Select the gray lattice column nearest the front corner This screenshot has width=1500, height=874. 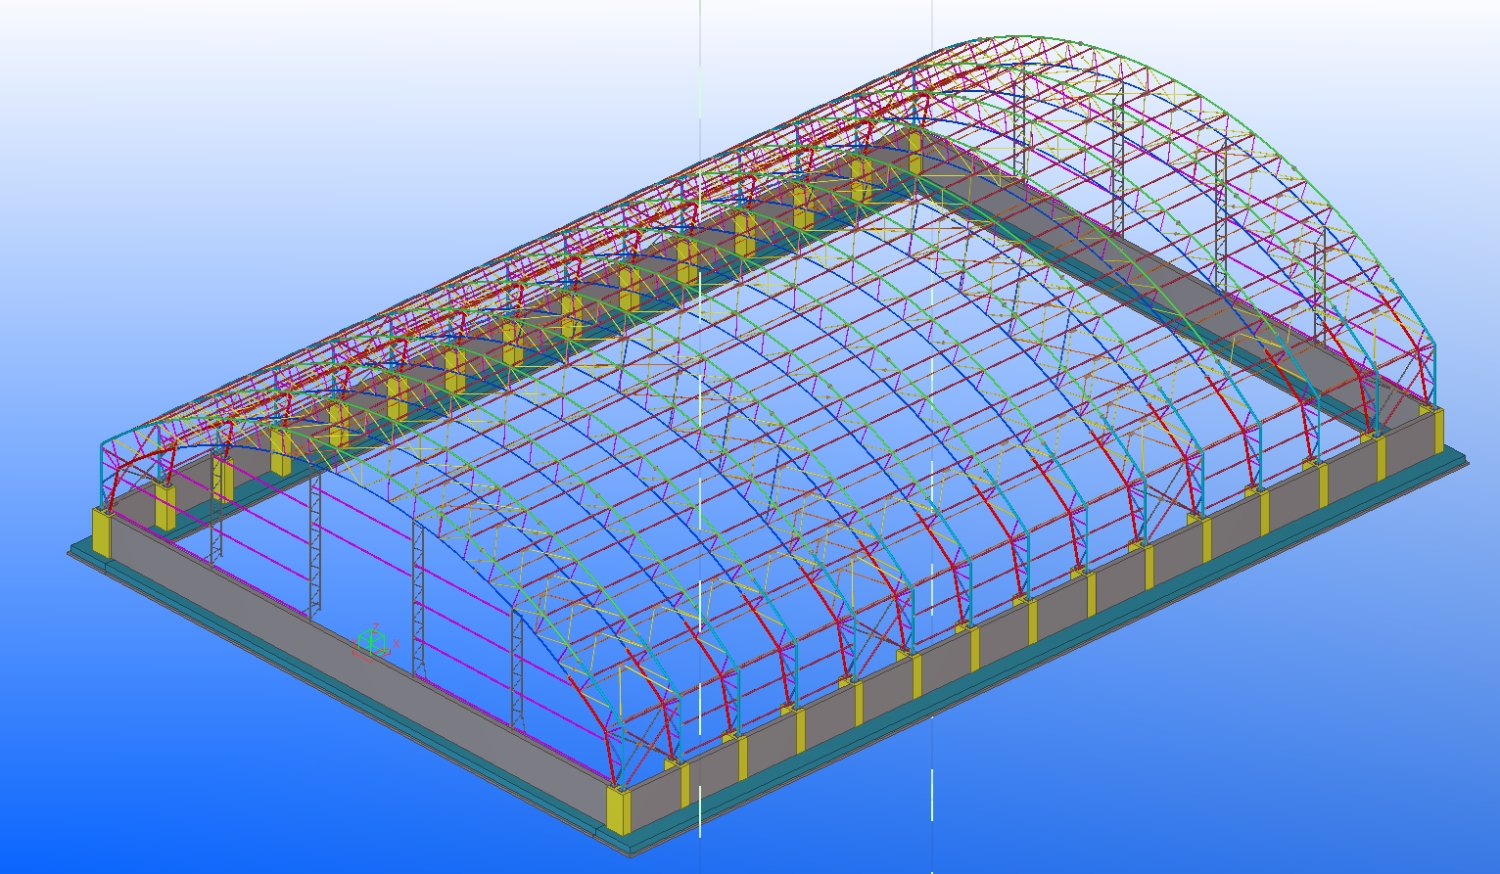[516, 670]
